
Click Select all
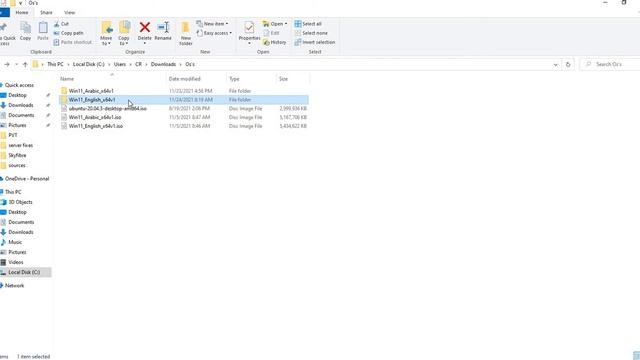point(308,24)
